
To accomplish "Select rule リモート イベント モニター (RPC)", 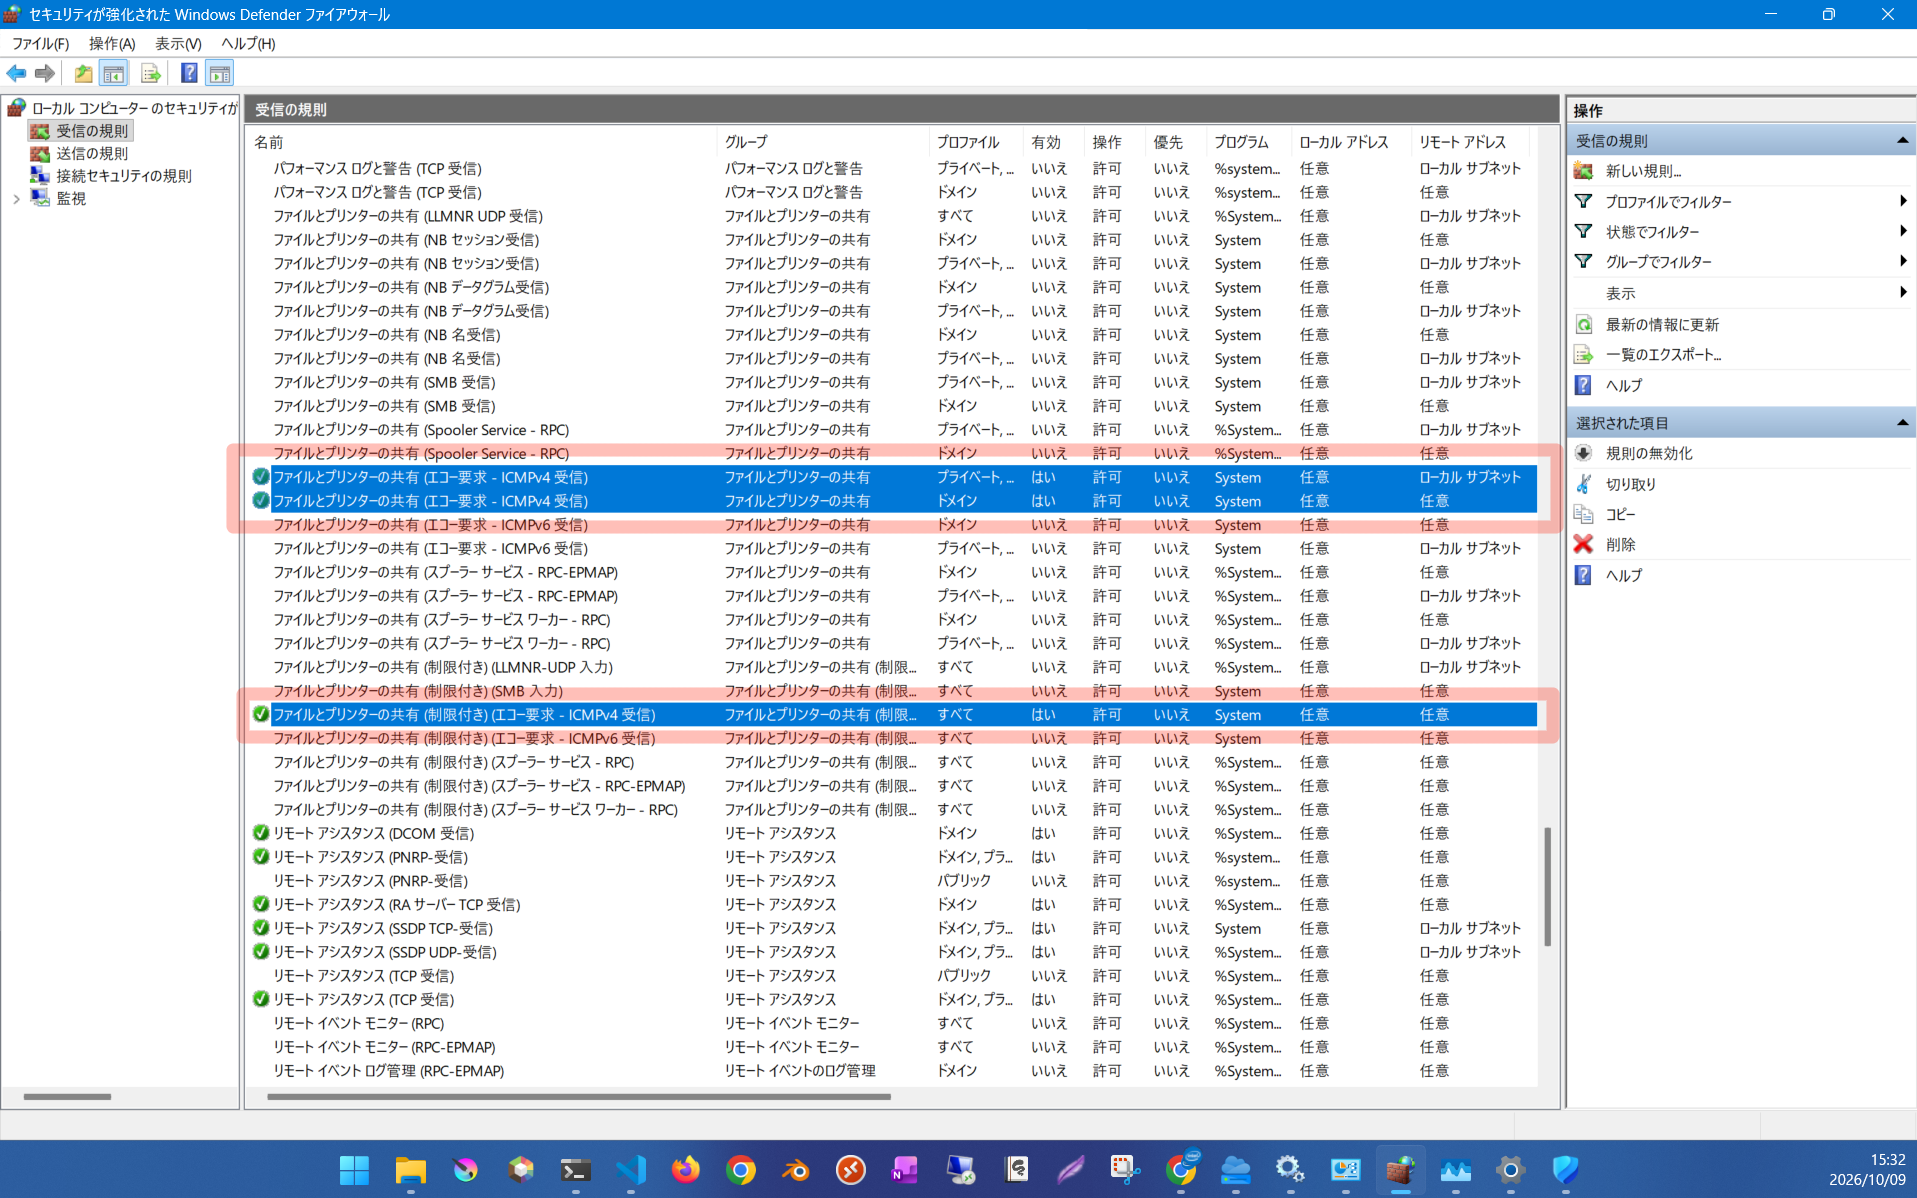I will pos(359,1023).
